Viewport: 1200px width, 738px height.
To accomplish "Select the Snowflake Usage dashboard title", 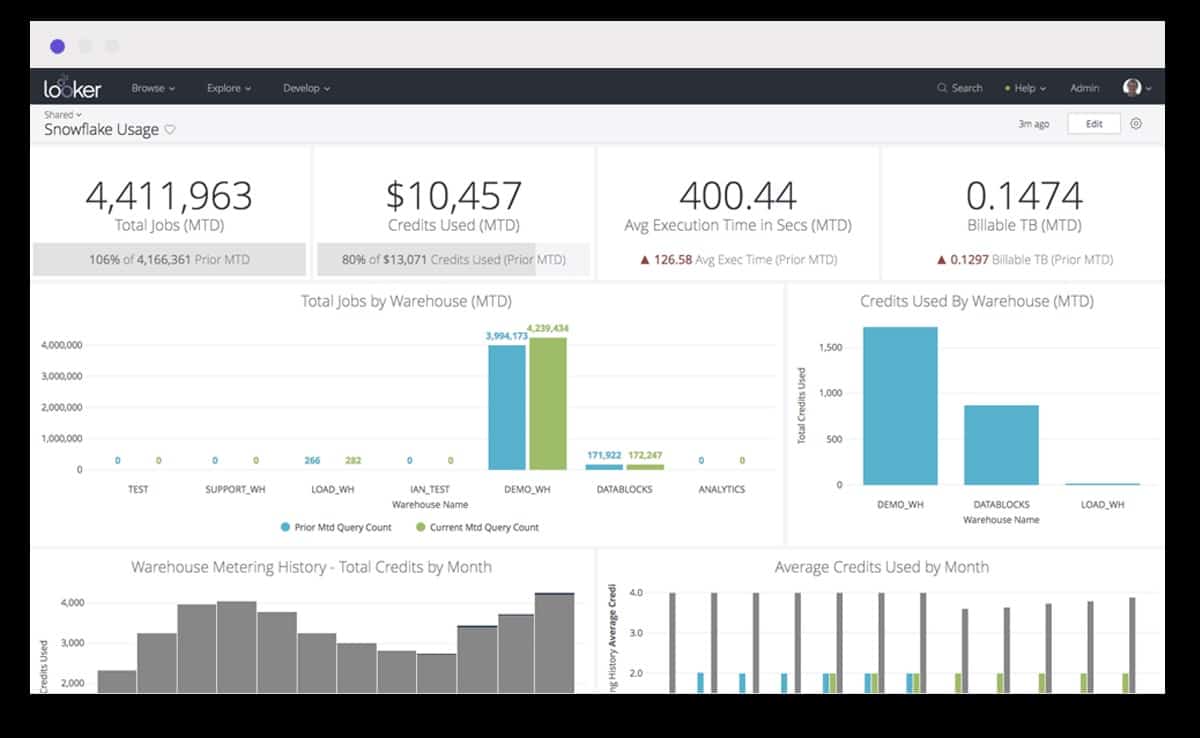I will 101,130.
